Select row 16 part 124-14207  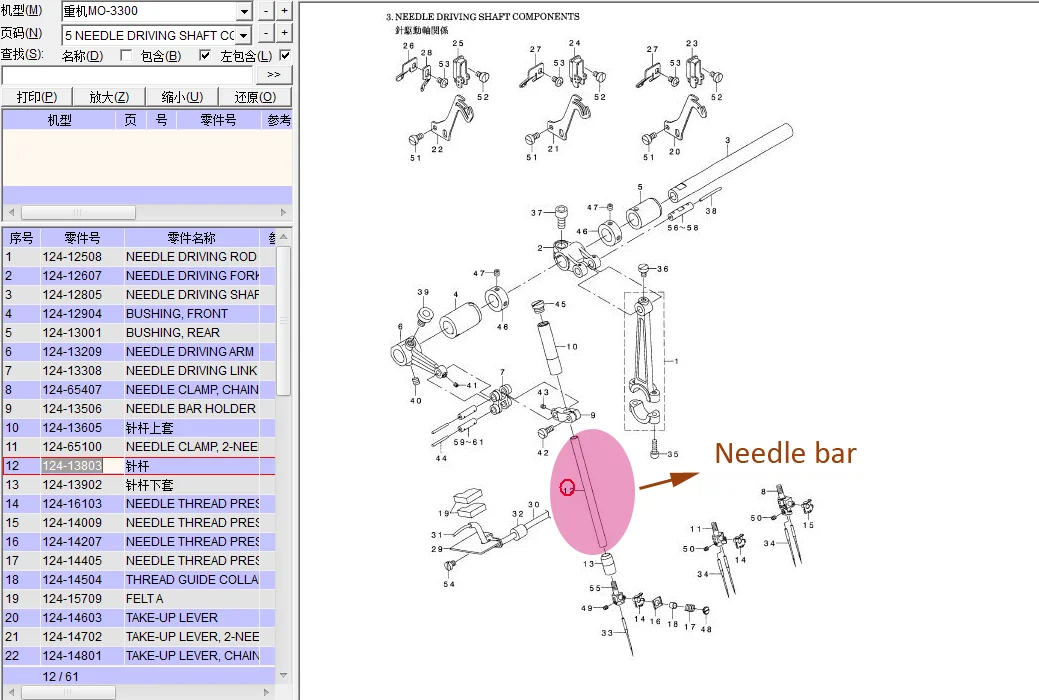pyautogui.click(x=139, y=542)
